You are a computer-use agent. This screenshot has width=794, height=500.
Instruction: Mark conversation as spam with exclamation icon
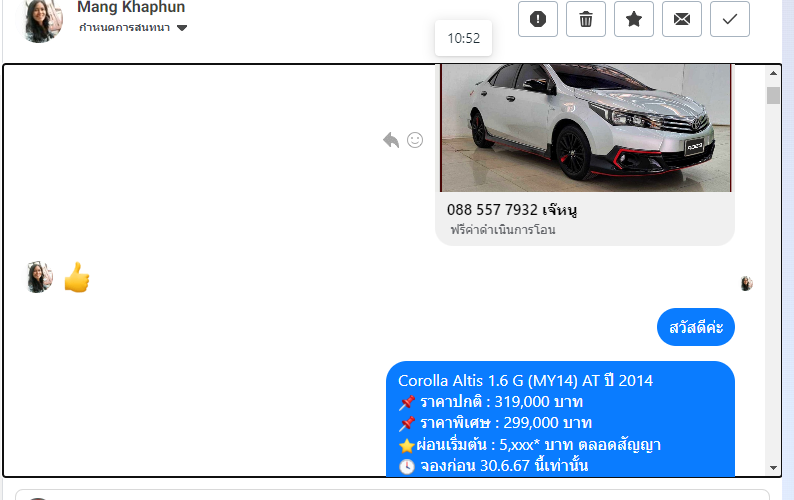(538, 19)
